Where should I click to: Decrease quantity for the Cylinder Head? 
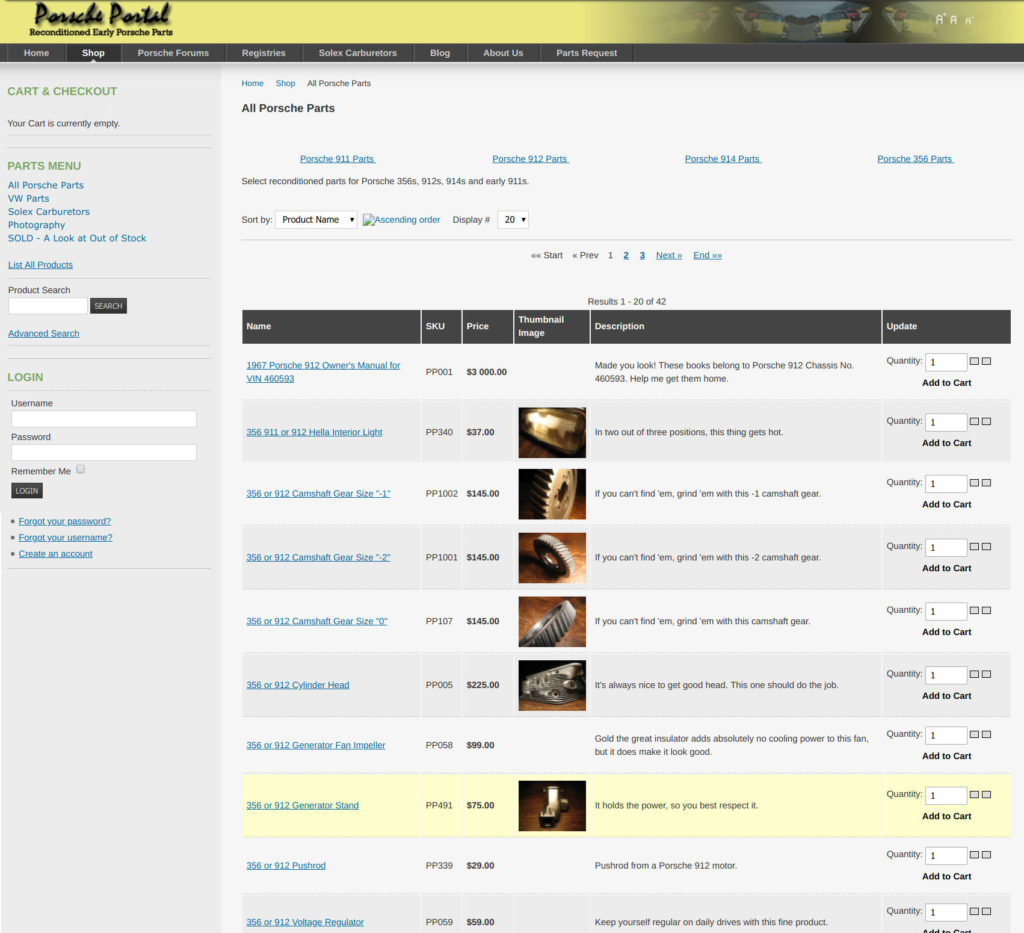click(986, 674)
